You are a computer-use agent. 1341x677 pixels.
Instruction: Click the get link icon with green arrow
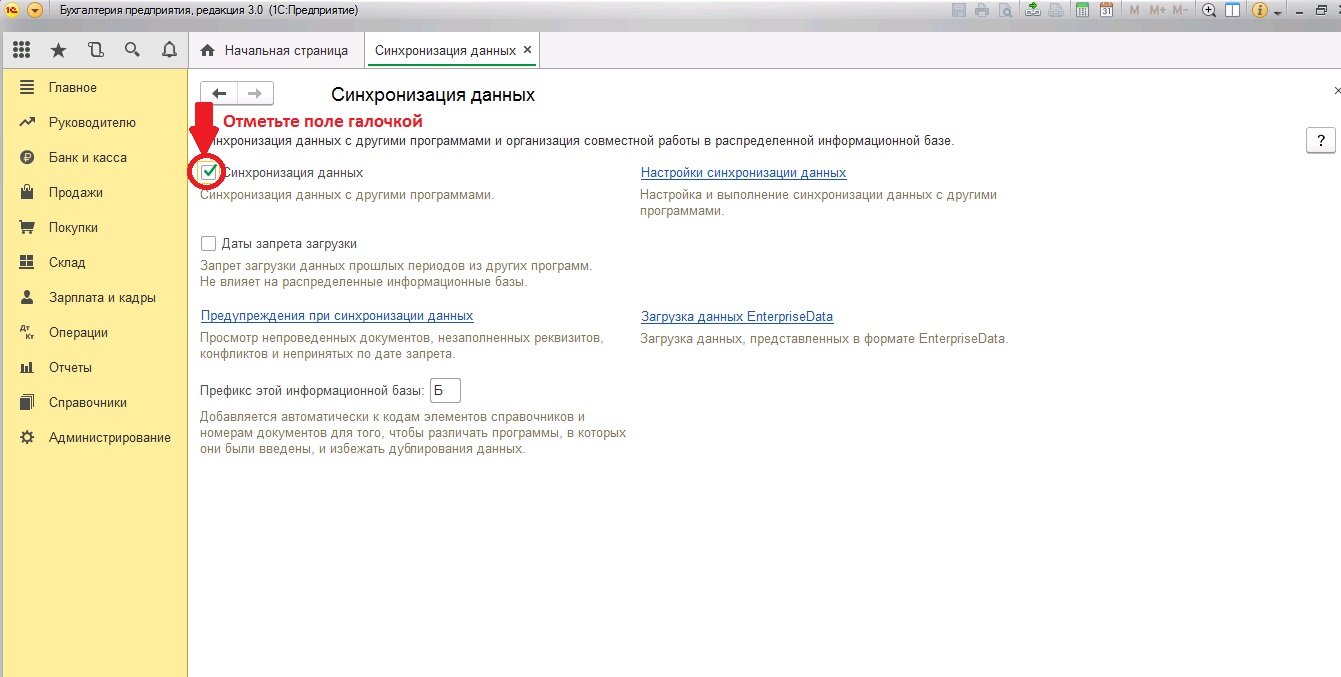pos(1032,10)
